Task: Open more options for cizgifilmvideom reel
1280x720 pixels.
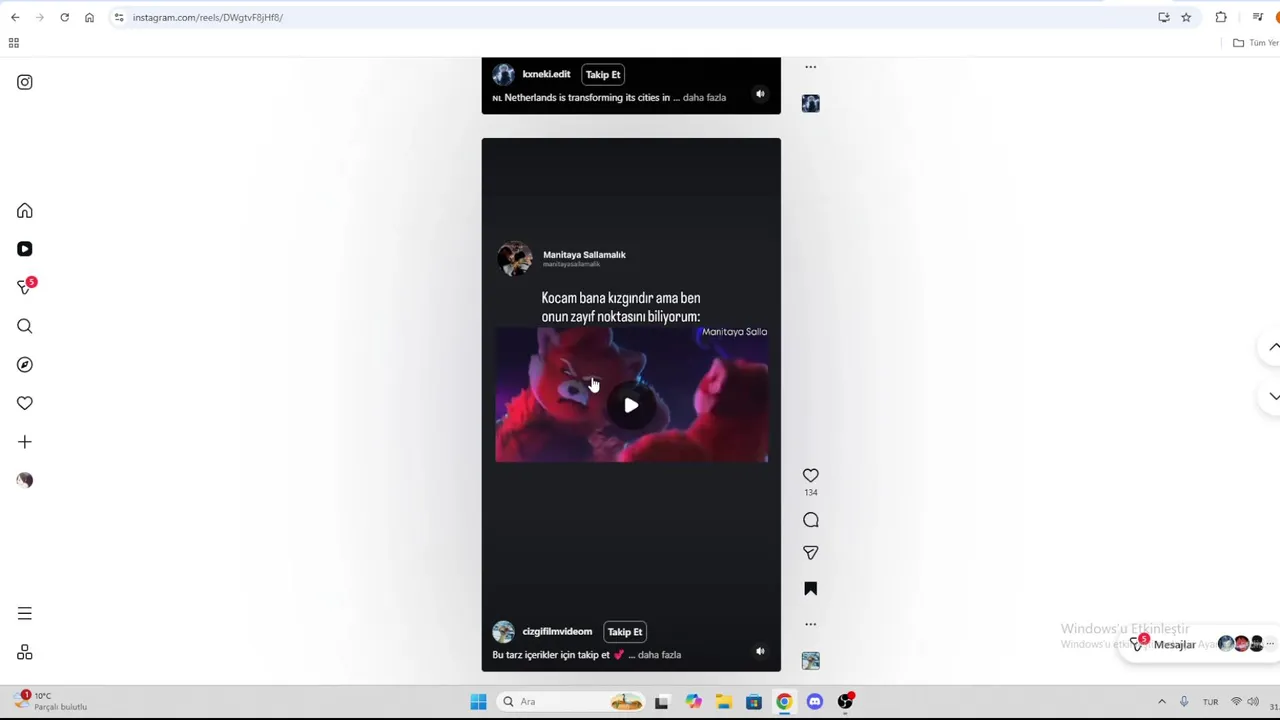Action: coord(811,624)
